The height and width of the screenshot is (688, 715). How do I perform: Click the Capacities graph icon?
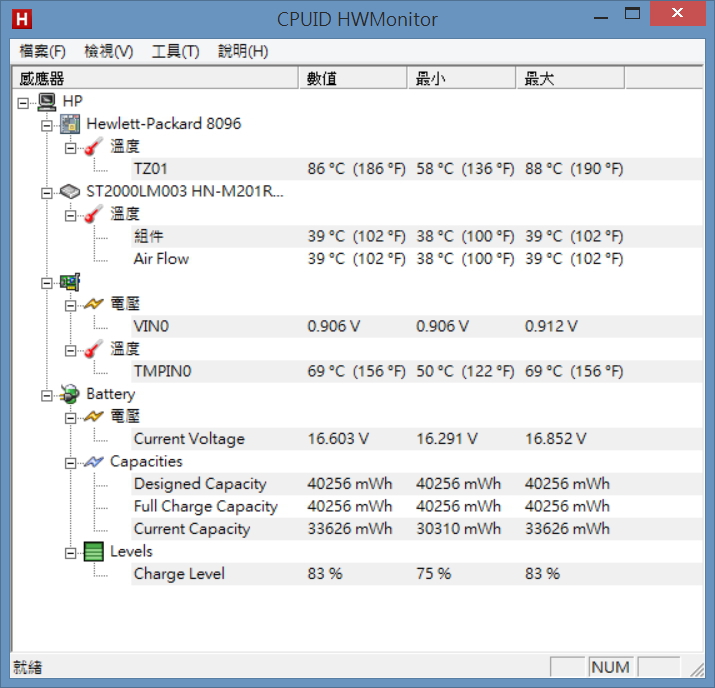click(x=93, y=462)
